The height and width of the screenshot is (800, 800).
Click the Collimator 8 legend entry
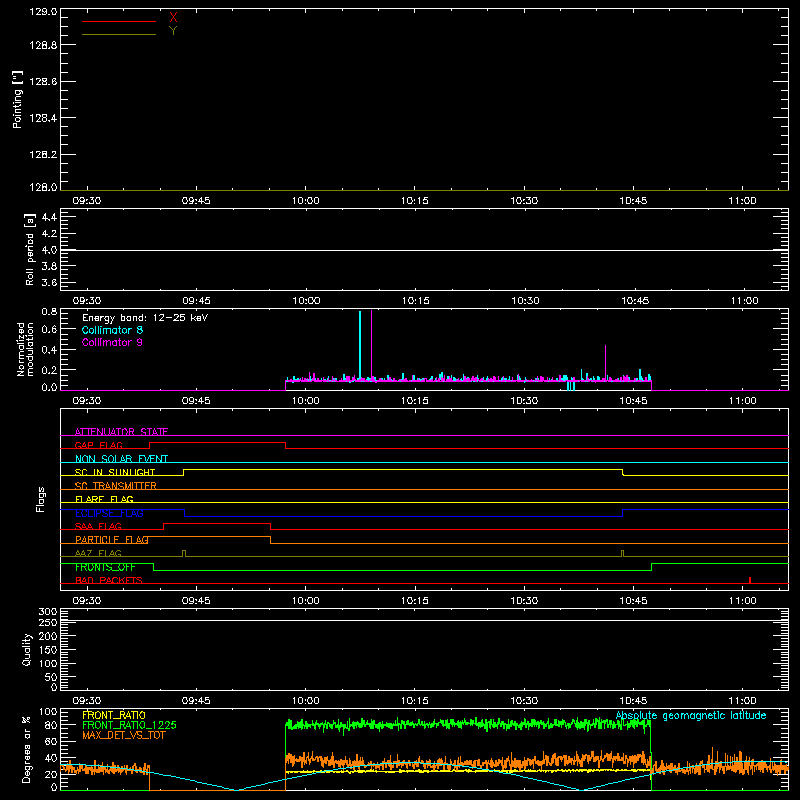[112, 330]
